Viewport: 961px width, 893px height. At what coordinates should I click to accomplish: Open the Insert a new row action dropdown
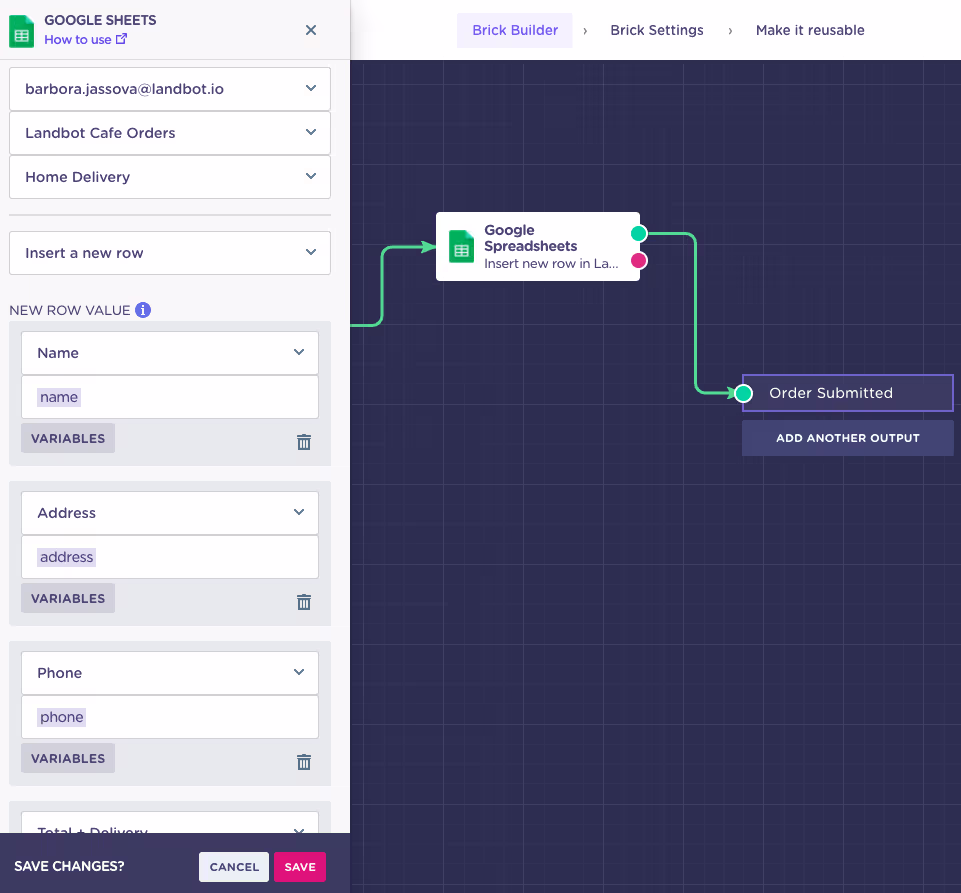(x=170, y=253)
